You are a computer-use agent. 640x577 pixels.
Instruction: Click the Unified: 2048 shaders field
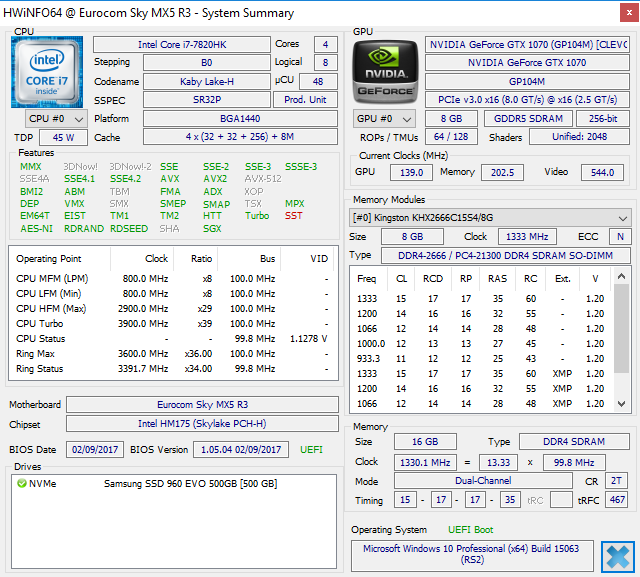pyautogui.click(x=579, y=137)
